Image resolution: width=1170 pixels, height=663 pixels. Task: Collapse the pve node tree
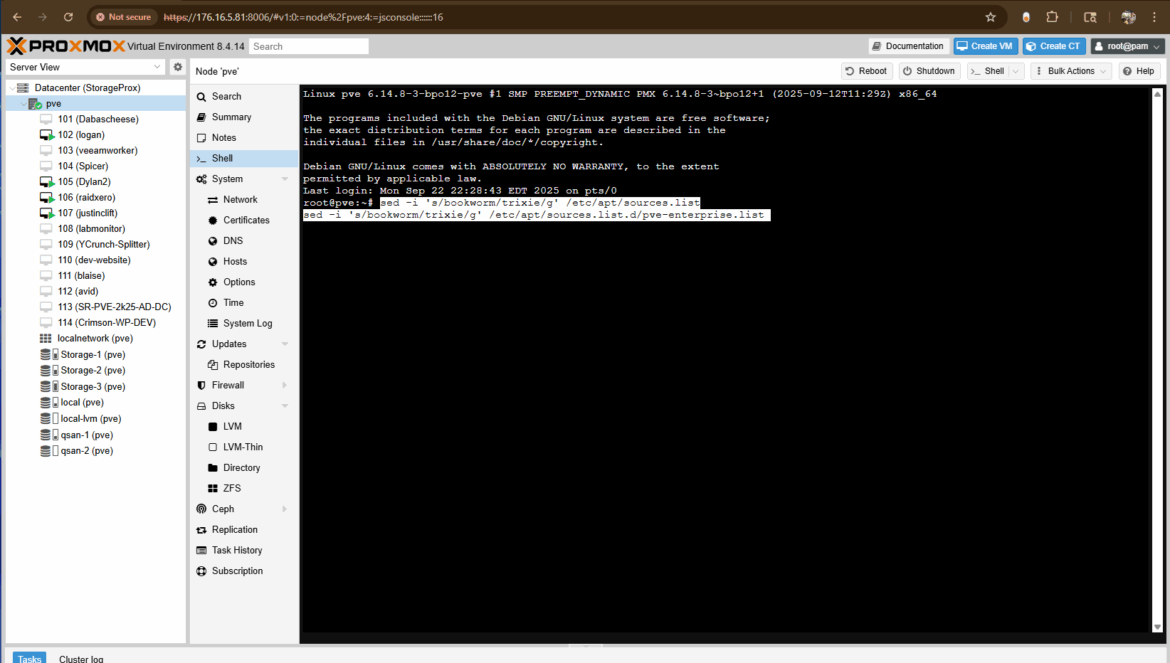(22, 104)
